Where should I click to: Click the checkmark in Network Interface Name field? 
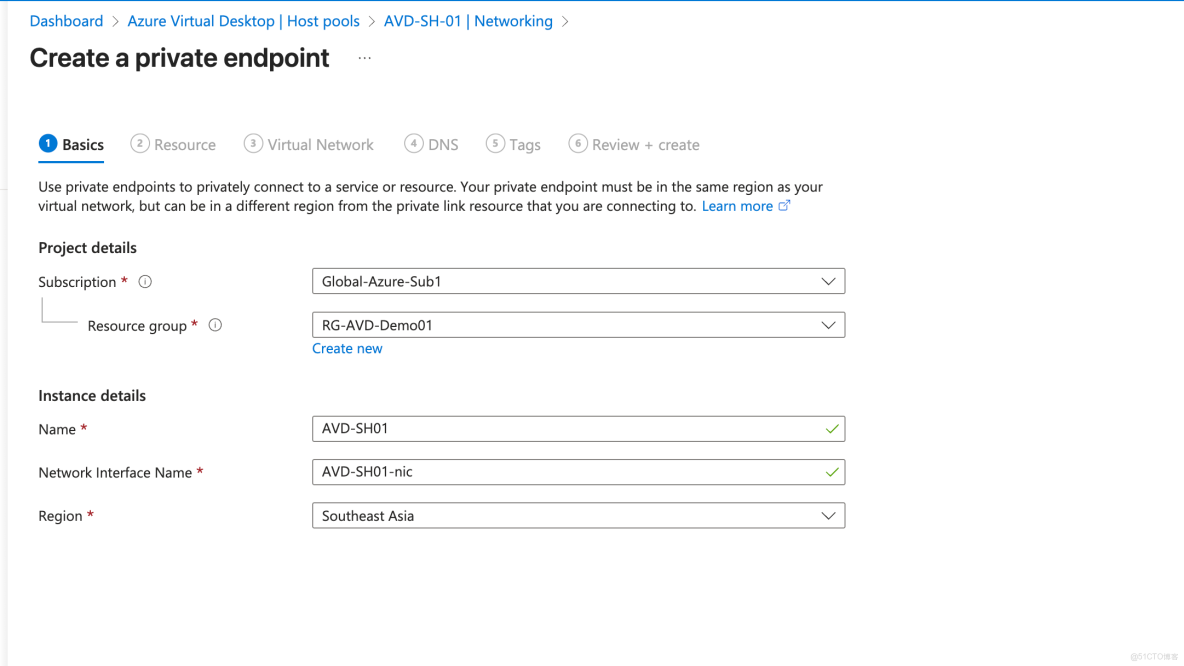point(833,472)
